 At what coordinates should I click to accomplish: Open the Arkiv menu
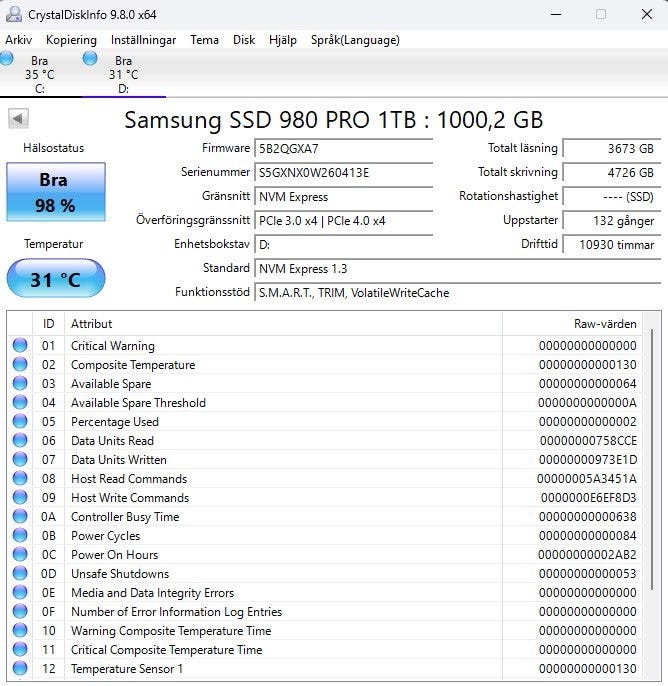tap(19, 40)
